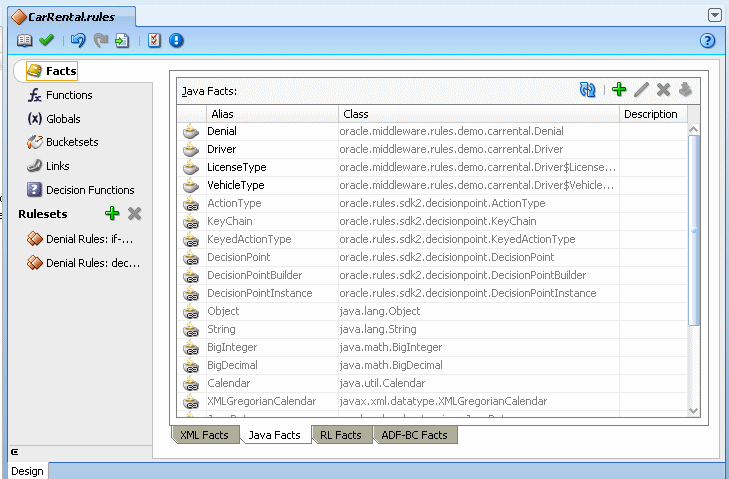Select the Java Facts tab
Image resolution: width=729 pixels, height=479 pixels.
pos(274,435)
